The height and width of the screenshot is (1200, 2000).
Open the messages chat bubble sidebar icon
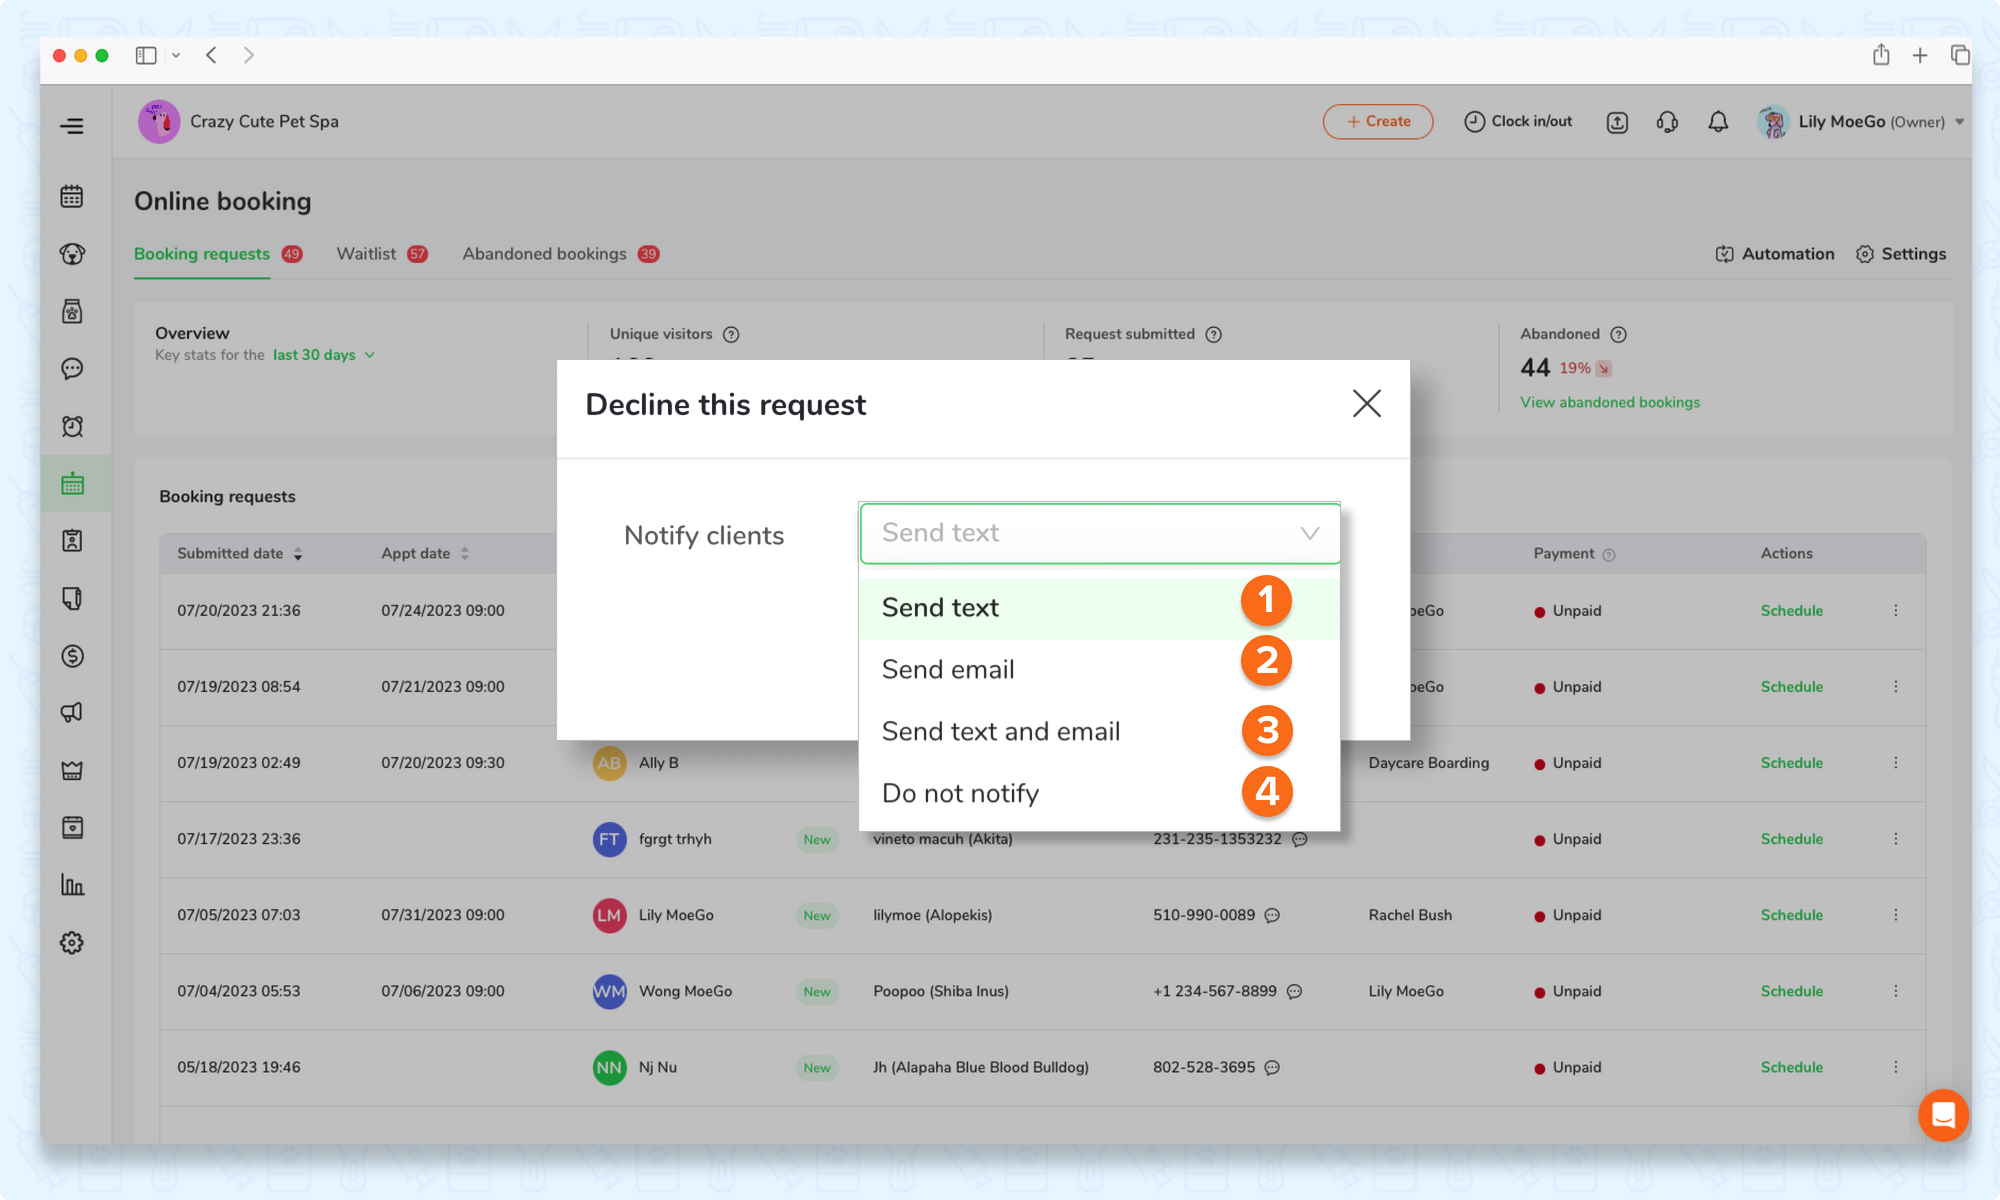[x=72, y=369]
